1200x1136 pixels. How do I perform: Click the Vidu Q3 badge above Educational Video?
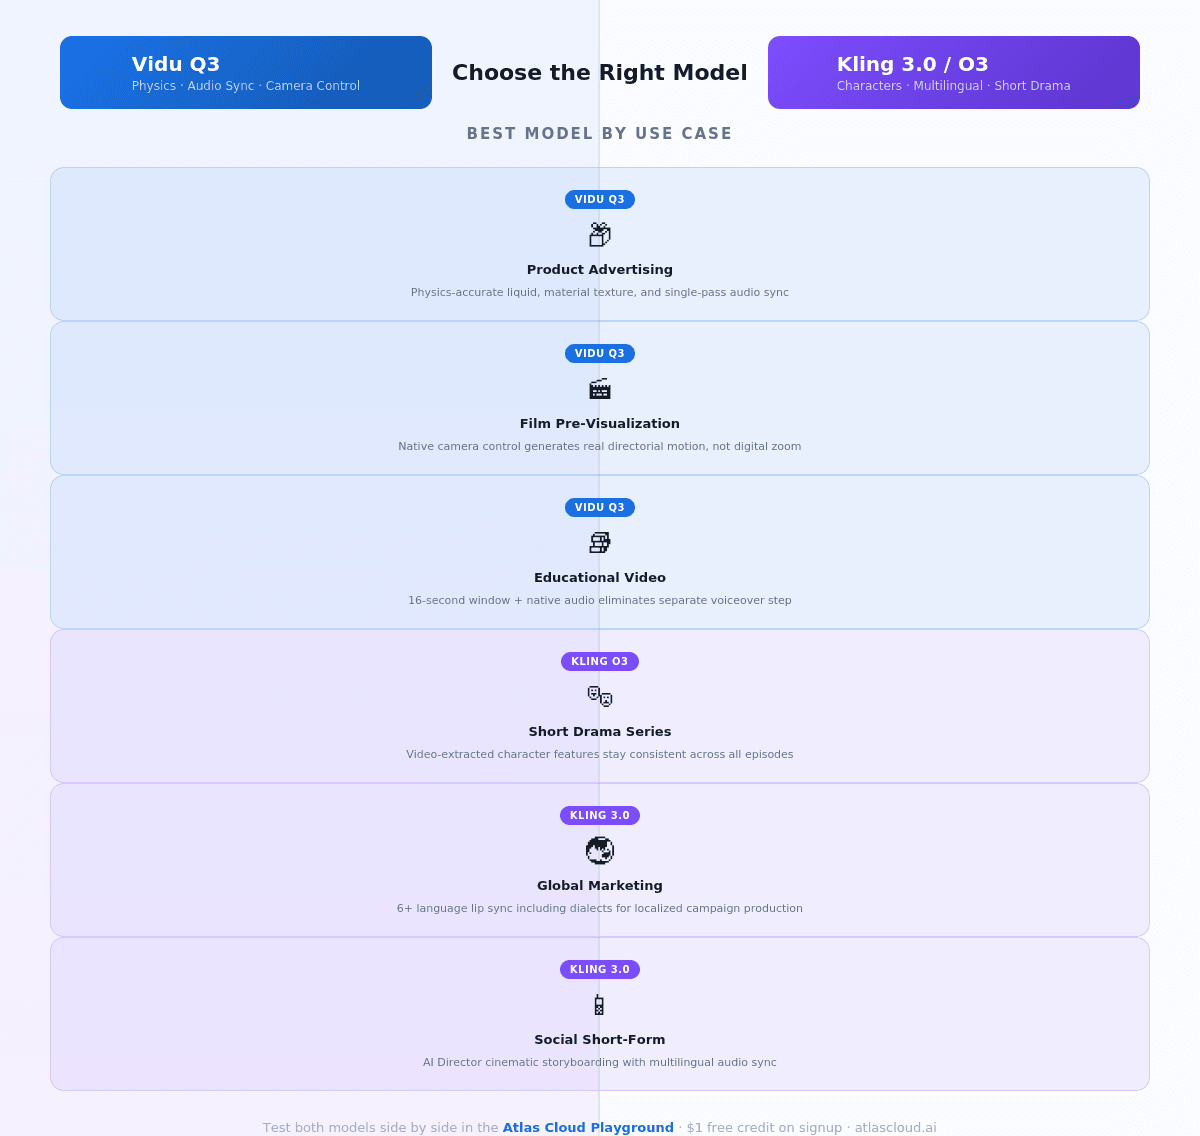[x=600, y=507]
